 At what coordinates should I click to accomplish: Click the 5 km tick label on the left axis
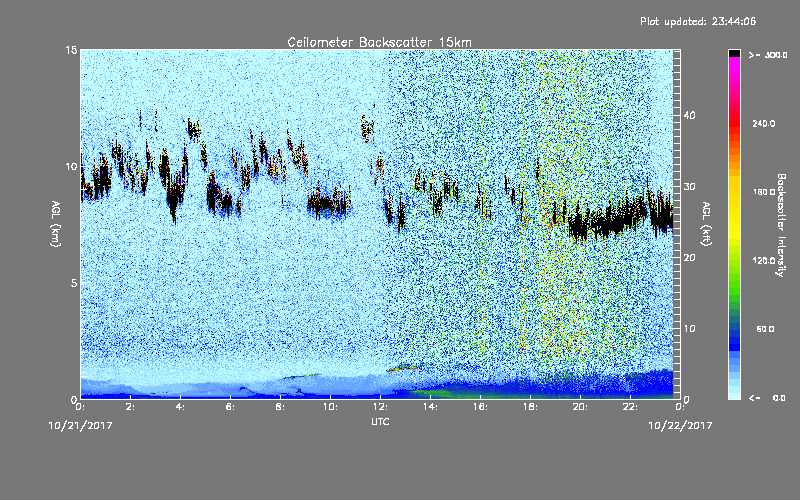coord(74,283)
